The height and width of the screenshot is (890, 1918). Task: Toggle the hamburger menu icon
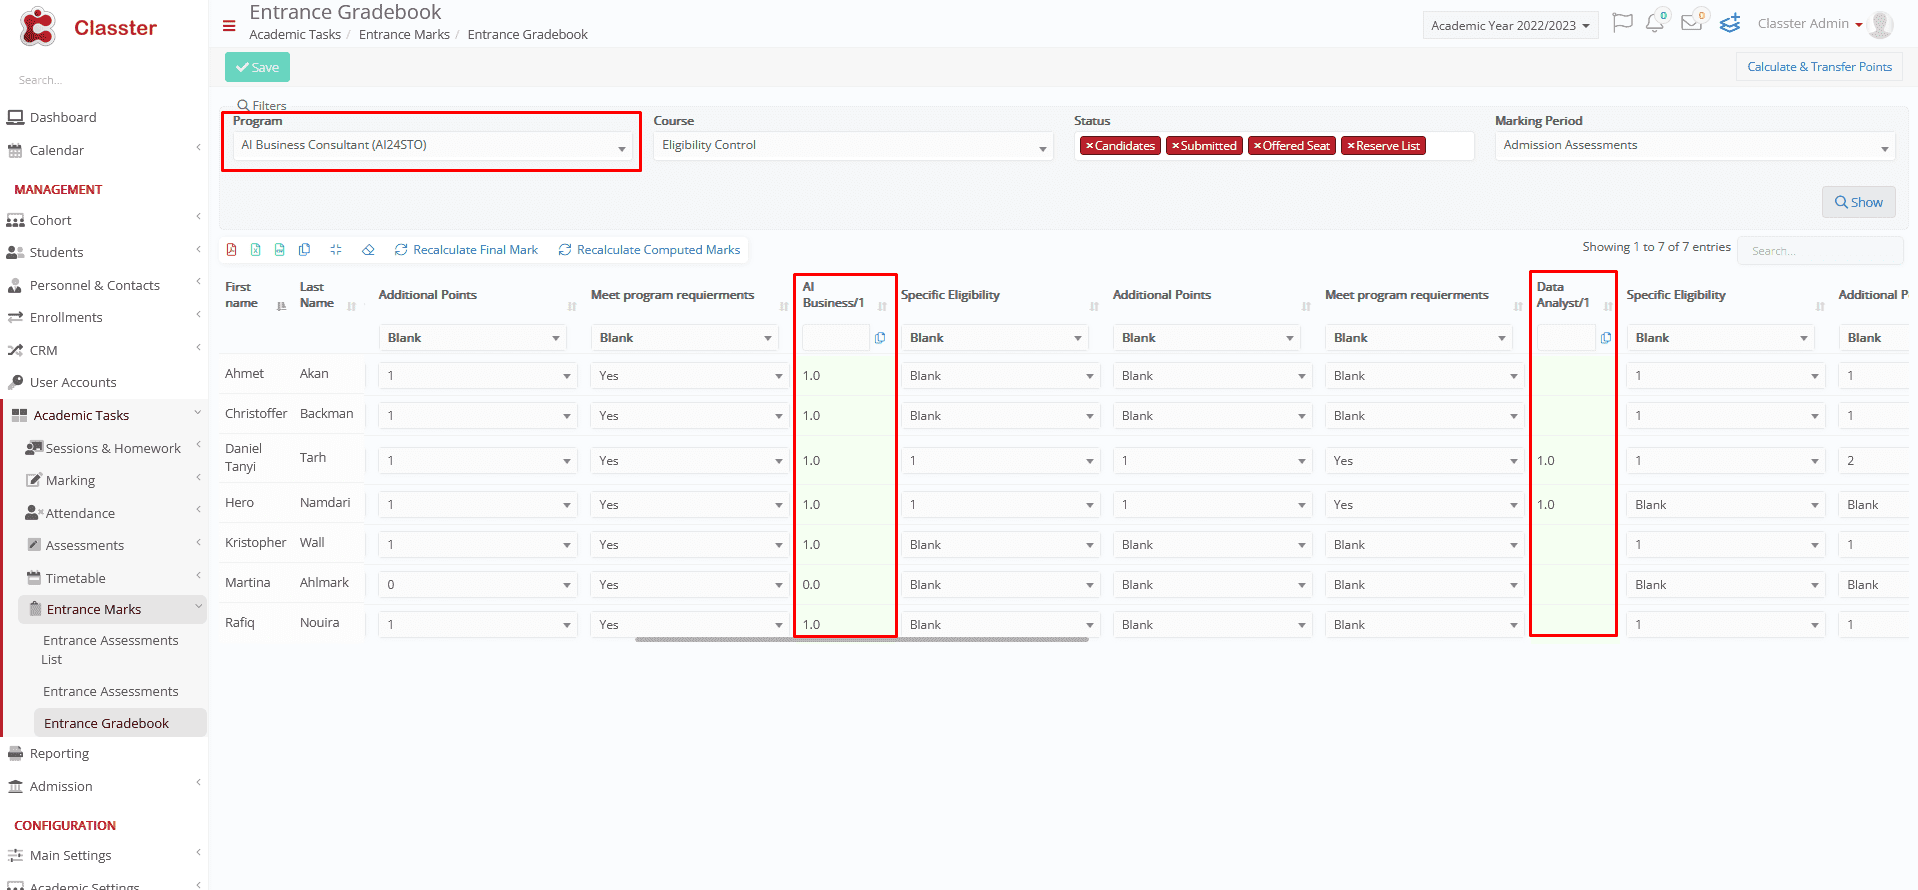(229, 26)
